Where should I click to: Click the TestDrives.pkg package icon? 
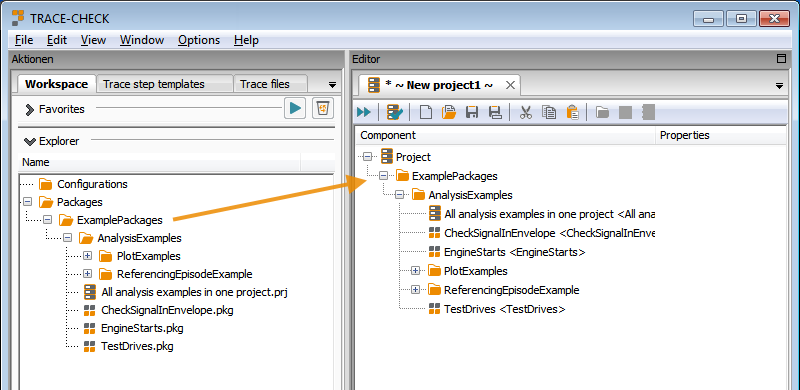[90, 346]
